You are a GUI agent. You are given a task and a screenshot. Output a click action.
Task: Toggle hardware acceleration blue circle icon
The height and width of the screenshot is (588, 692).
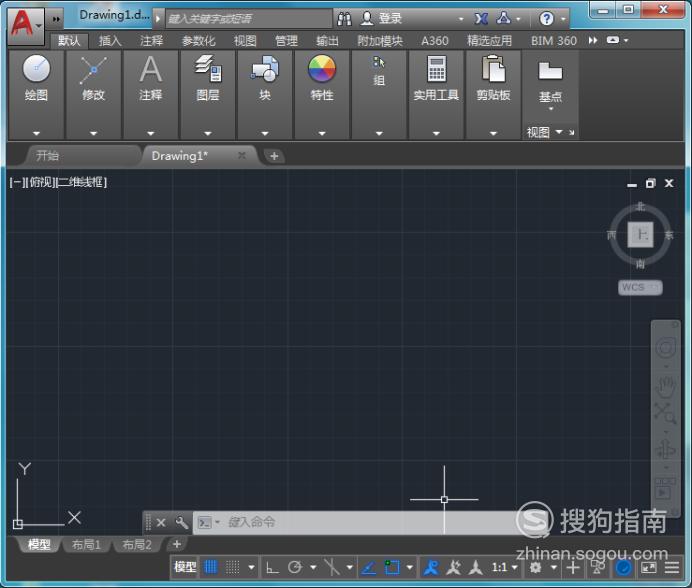coord(623,567)
